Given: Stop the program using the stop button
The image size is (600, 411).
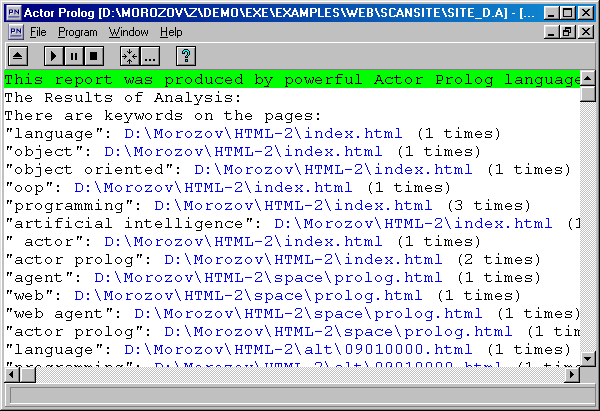Looking at the screenshot, I should point(94,56).
